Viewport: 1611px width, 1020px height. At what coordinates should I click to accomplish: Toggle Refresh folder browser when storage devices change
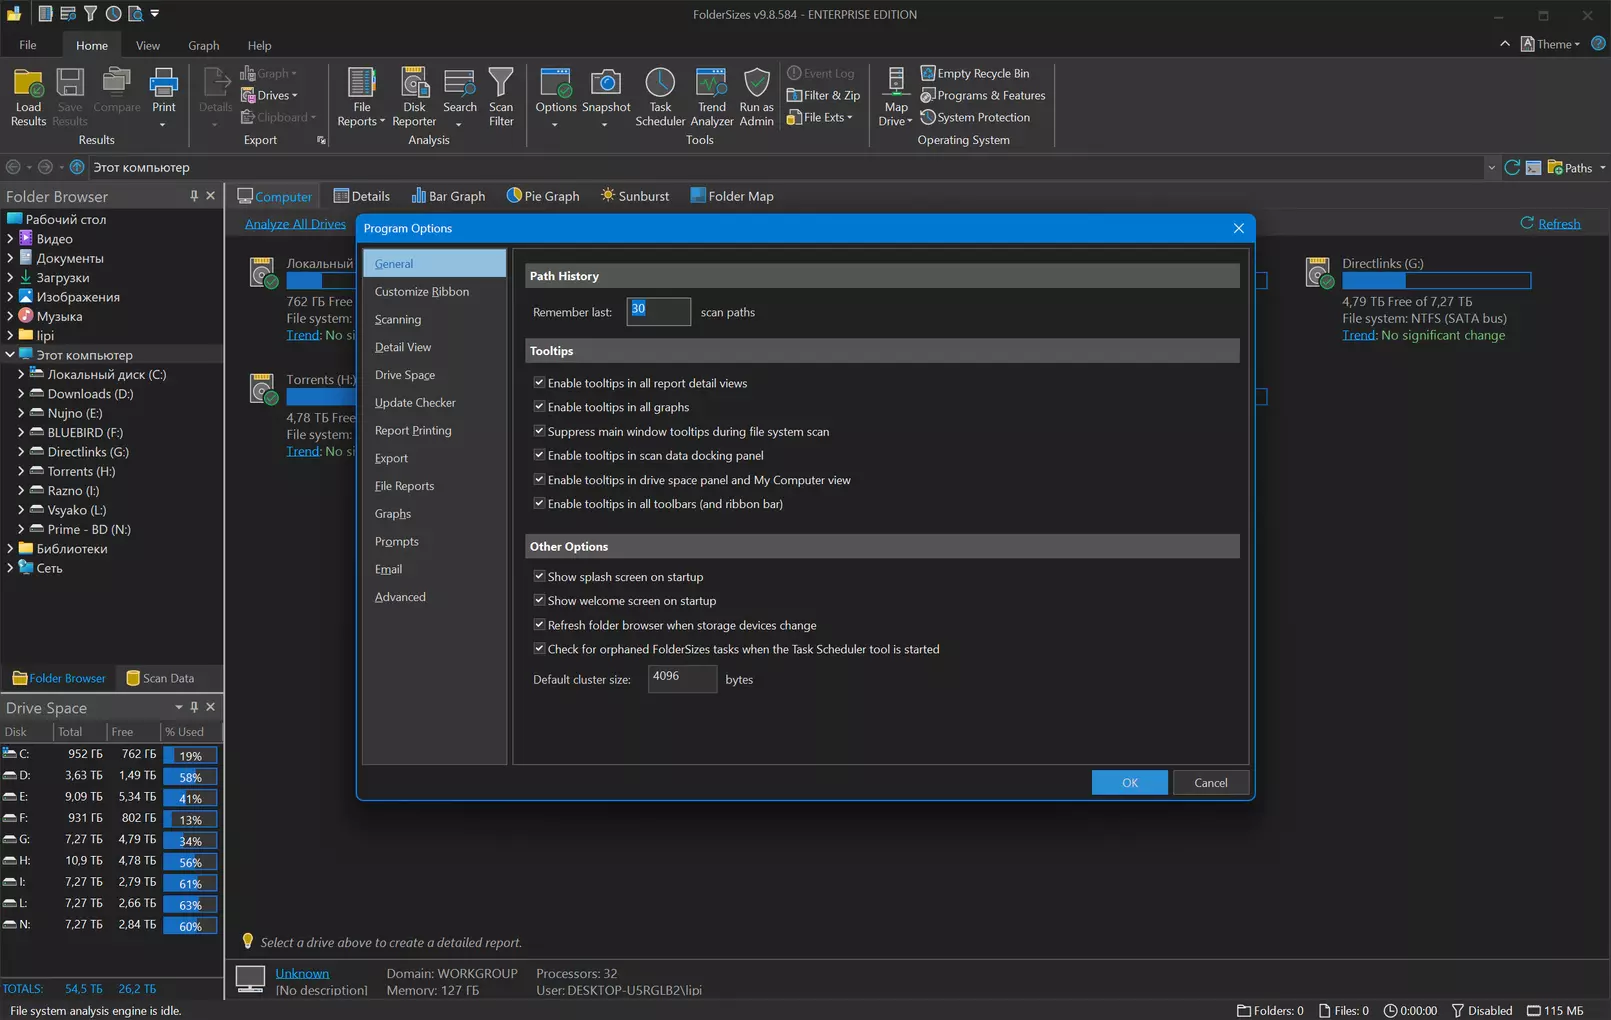(x=539, y=625)
